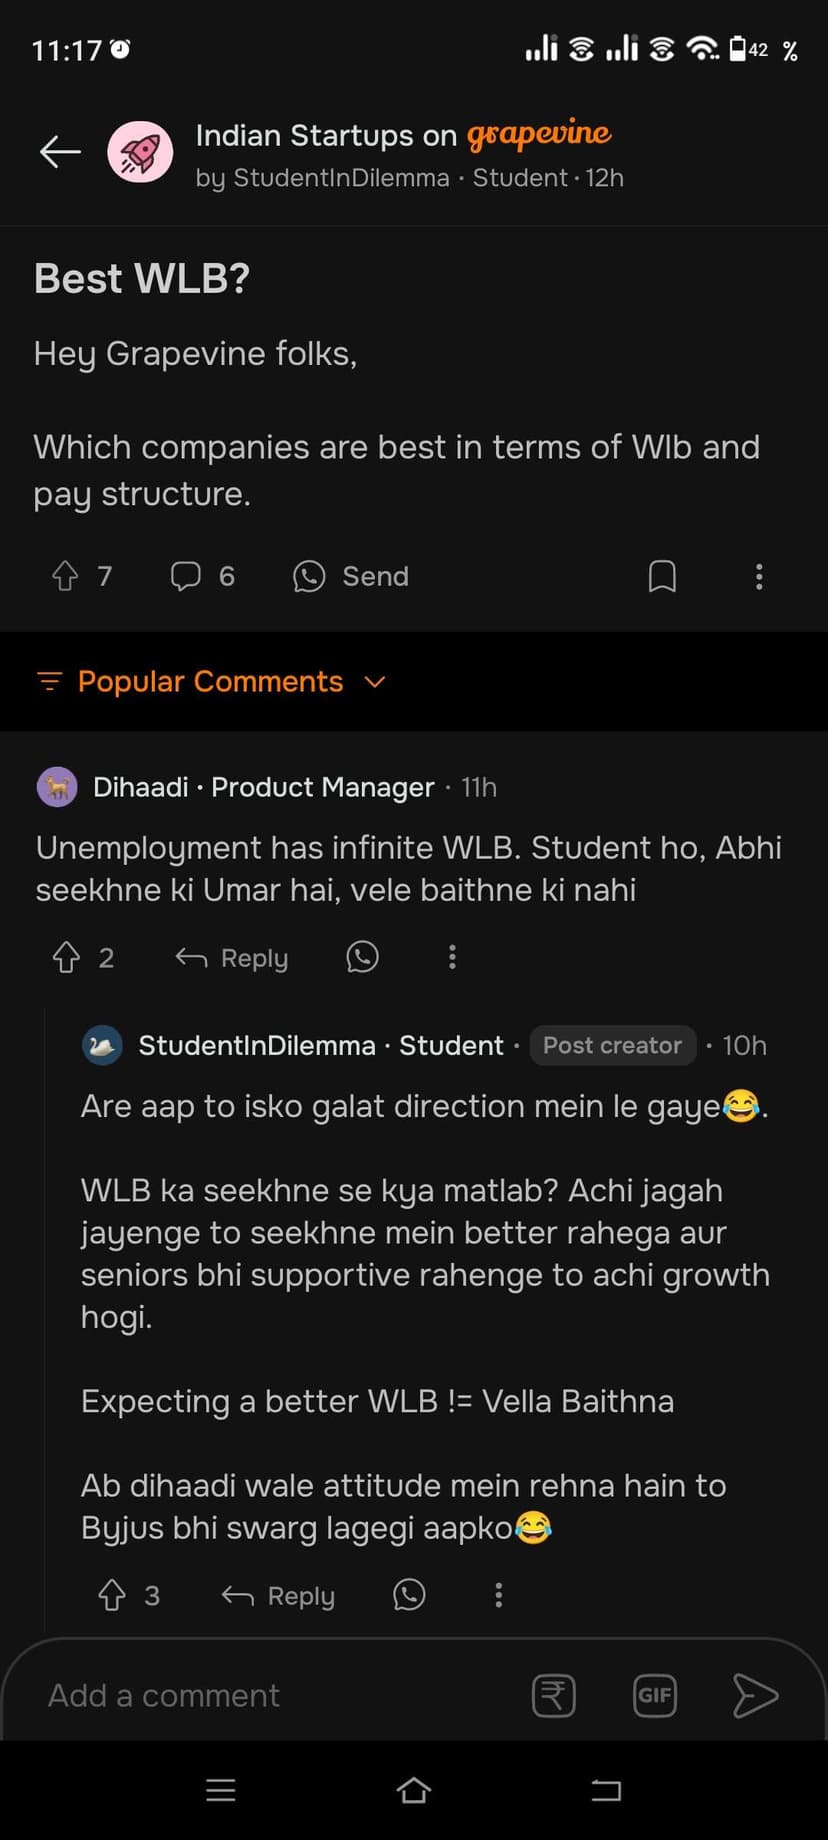
Task: Share StudentInDilemma's reply on WhatsApp
Action: pos(409,1595)
